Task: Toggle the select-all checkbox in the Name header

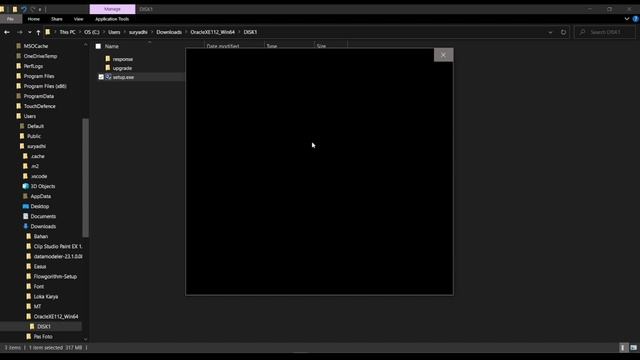Action: (x=98, y=47)
